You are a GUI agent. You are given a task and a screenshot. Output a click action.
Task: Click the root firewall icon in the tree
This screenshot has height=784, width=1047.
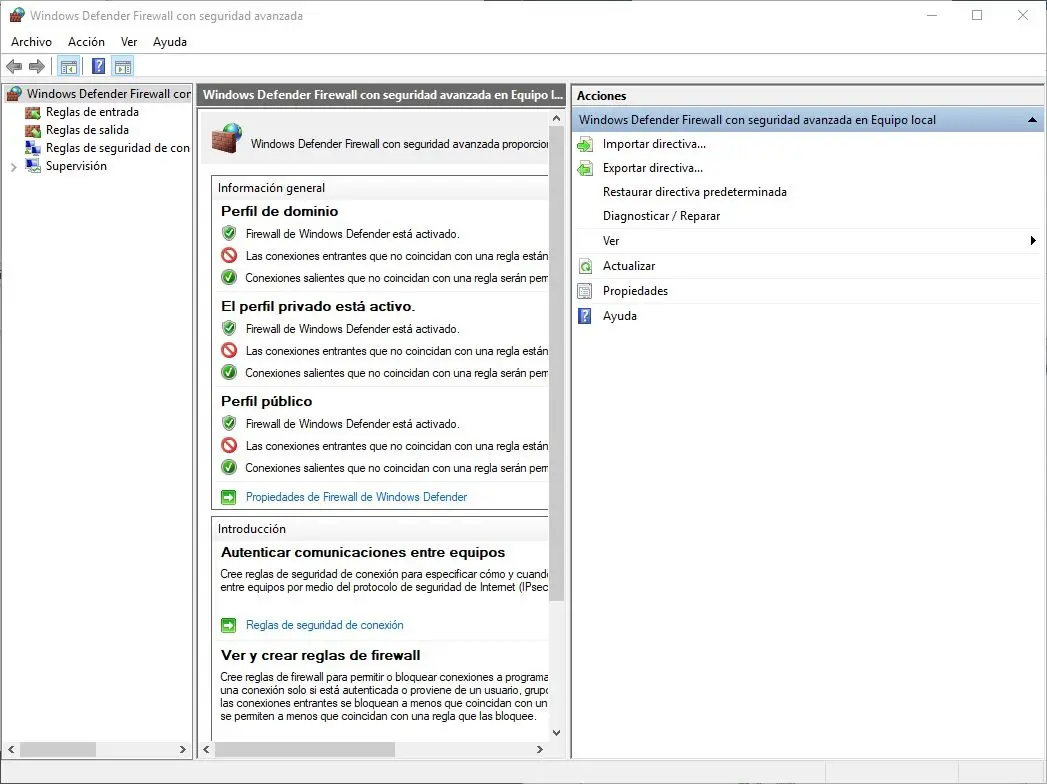click(14, 94)
